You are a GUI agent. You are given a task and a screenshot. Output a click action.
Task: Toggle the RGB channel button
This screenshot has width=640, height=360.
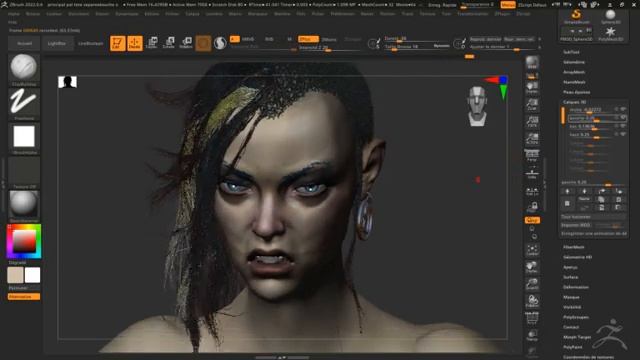pos(269,39)
